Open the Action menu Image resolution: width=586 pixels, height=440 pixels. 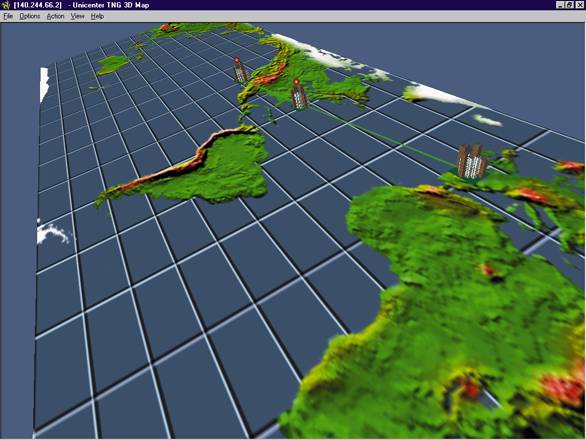coord(55,16)
